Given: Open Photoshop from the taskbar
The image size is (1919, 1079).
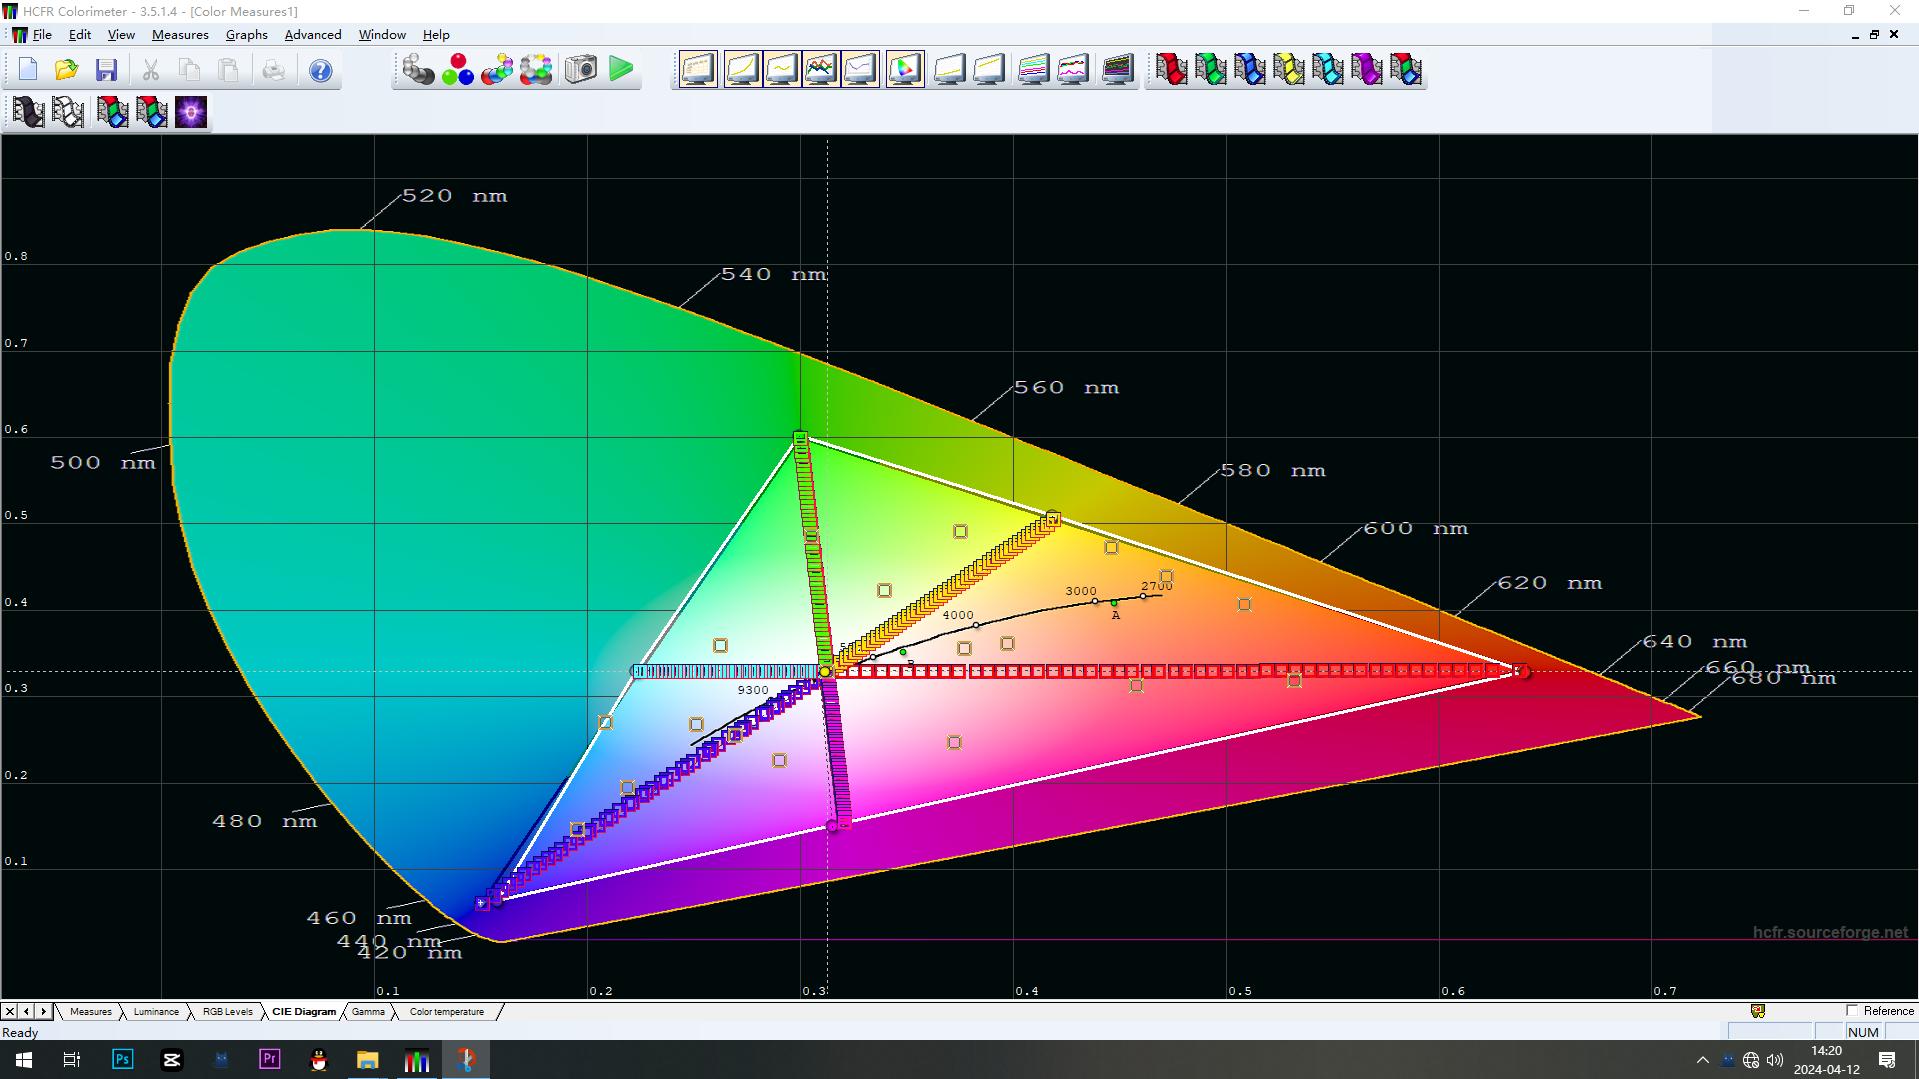Looking at the screenshot, I should pos(122,1060).
